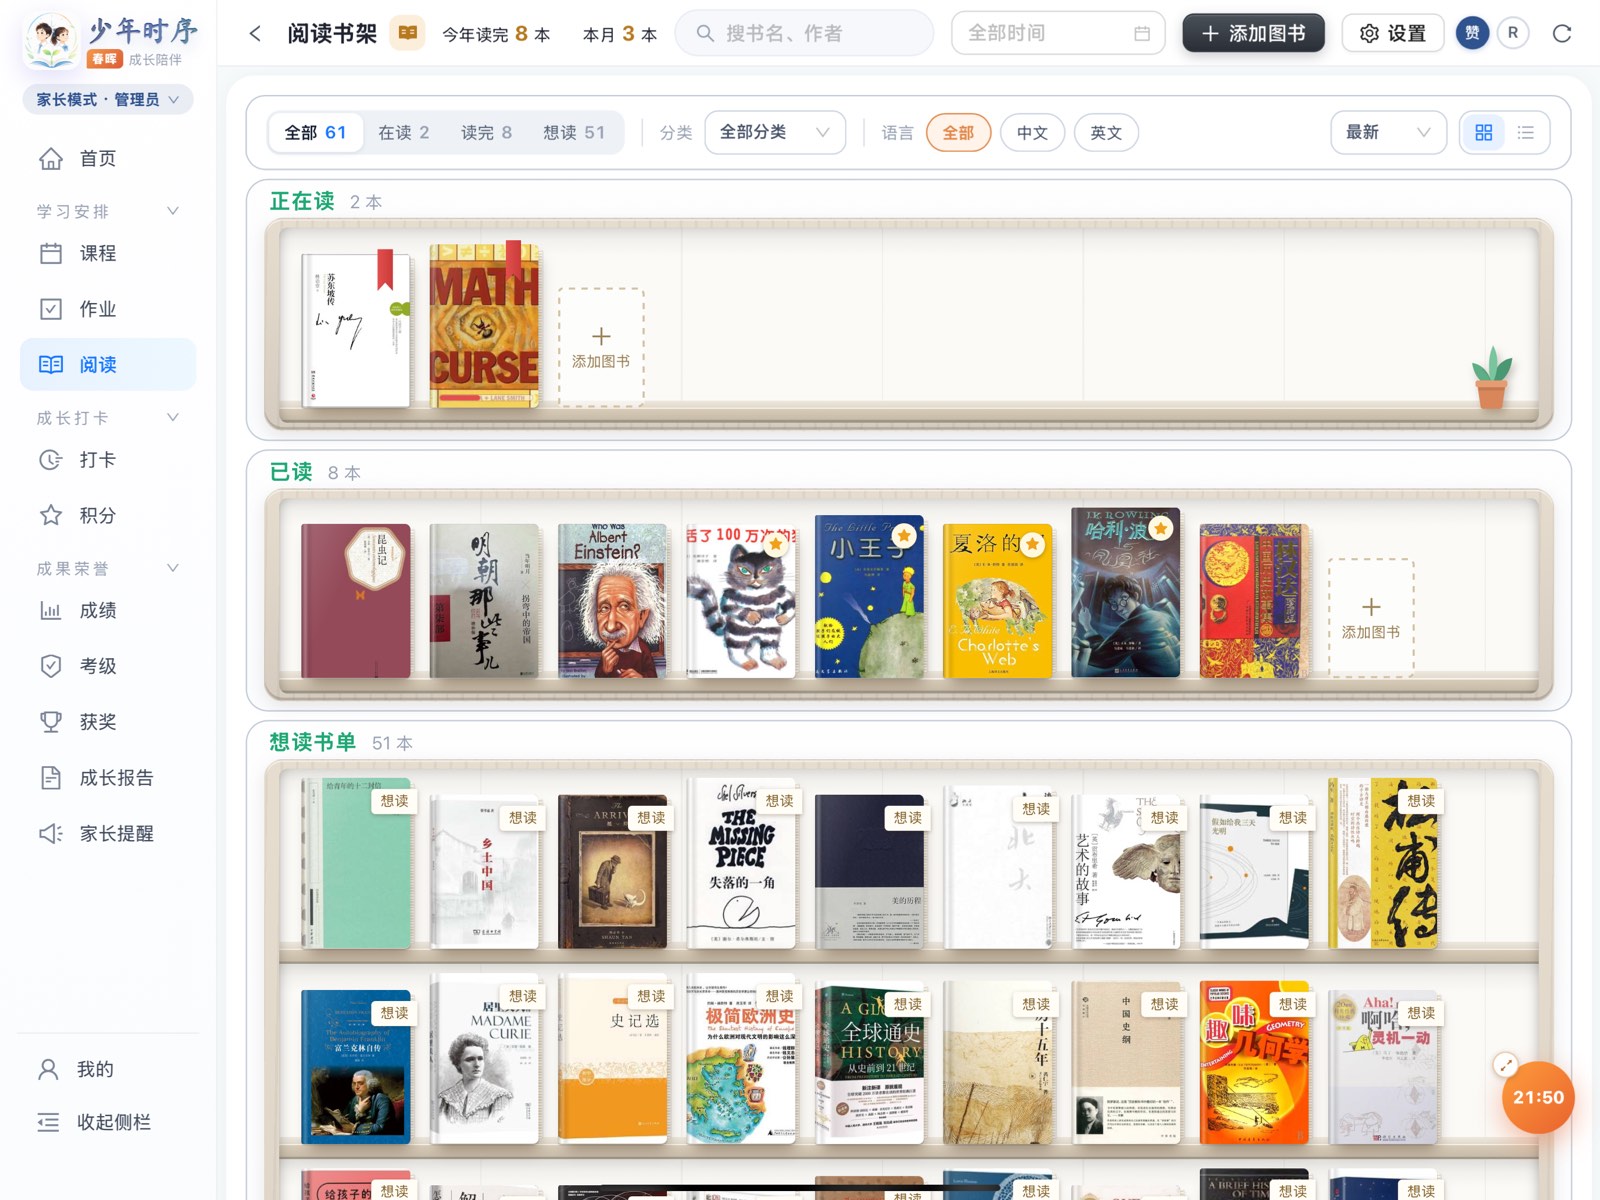Click the refresh icon at top right
The height and width of the screenshot is (1200, 1600).
click(x=1562, y=34)
